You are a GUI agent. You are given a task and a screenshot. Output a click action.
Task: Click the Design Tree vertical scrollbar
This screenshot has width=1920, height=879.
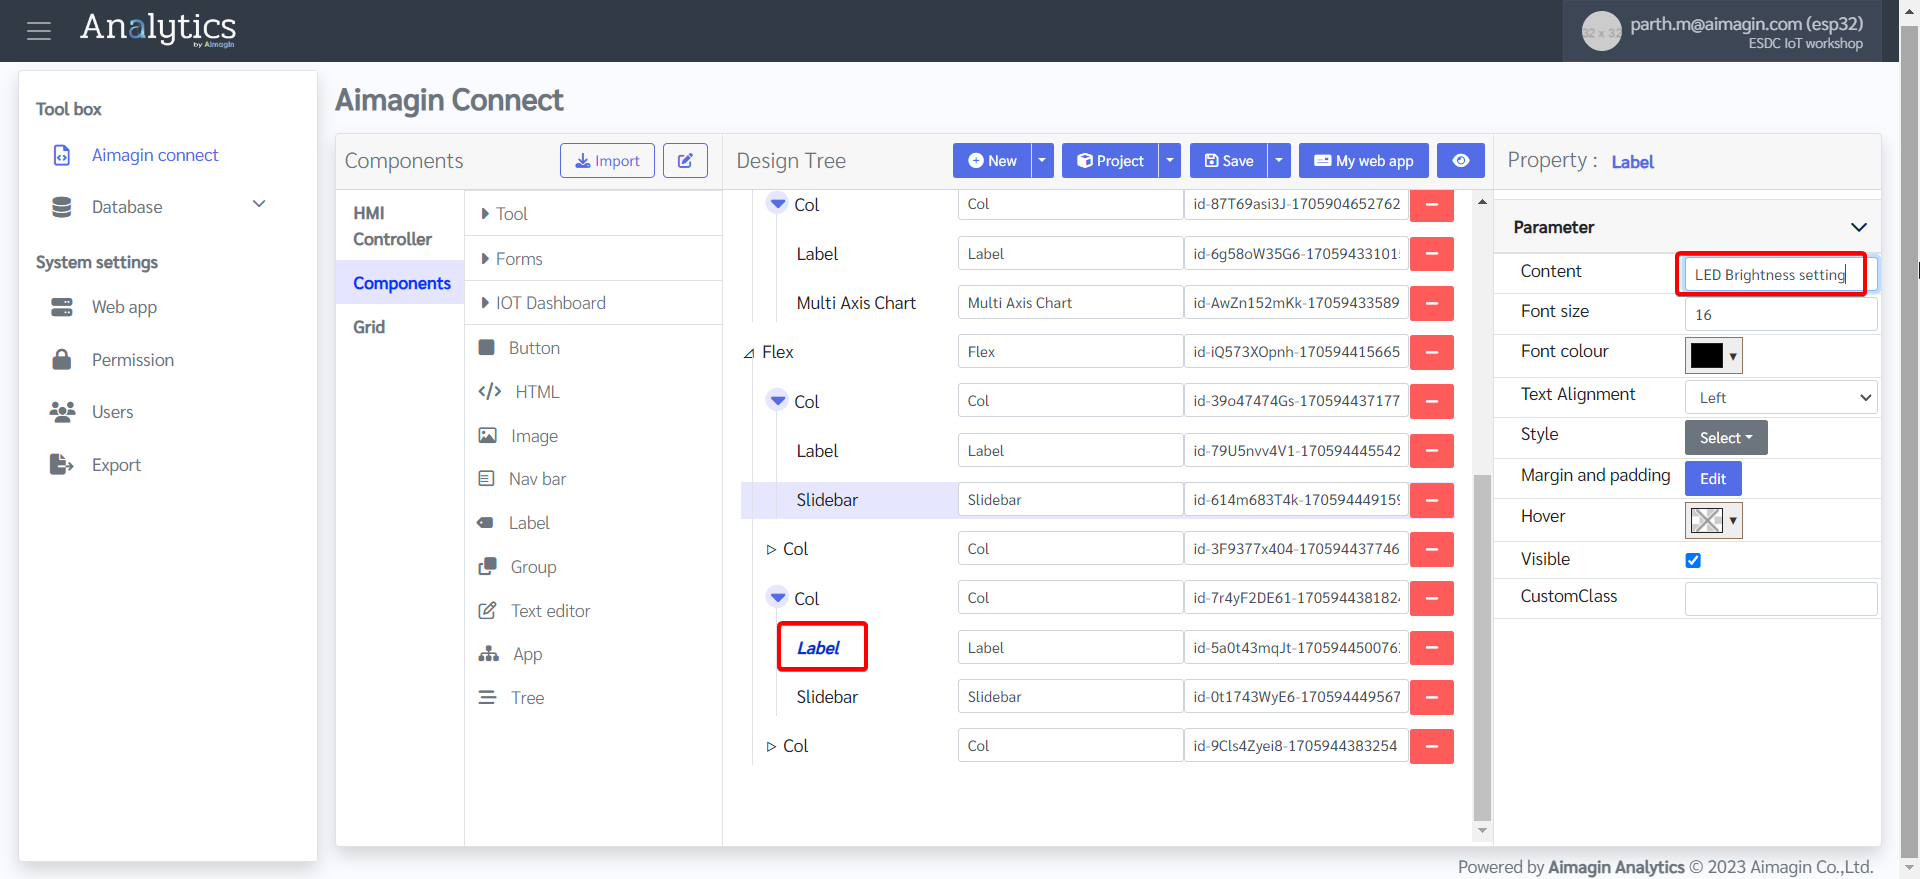1482,647
